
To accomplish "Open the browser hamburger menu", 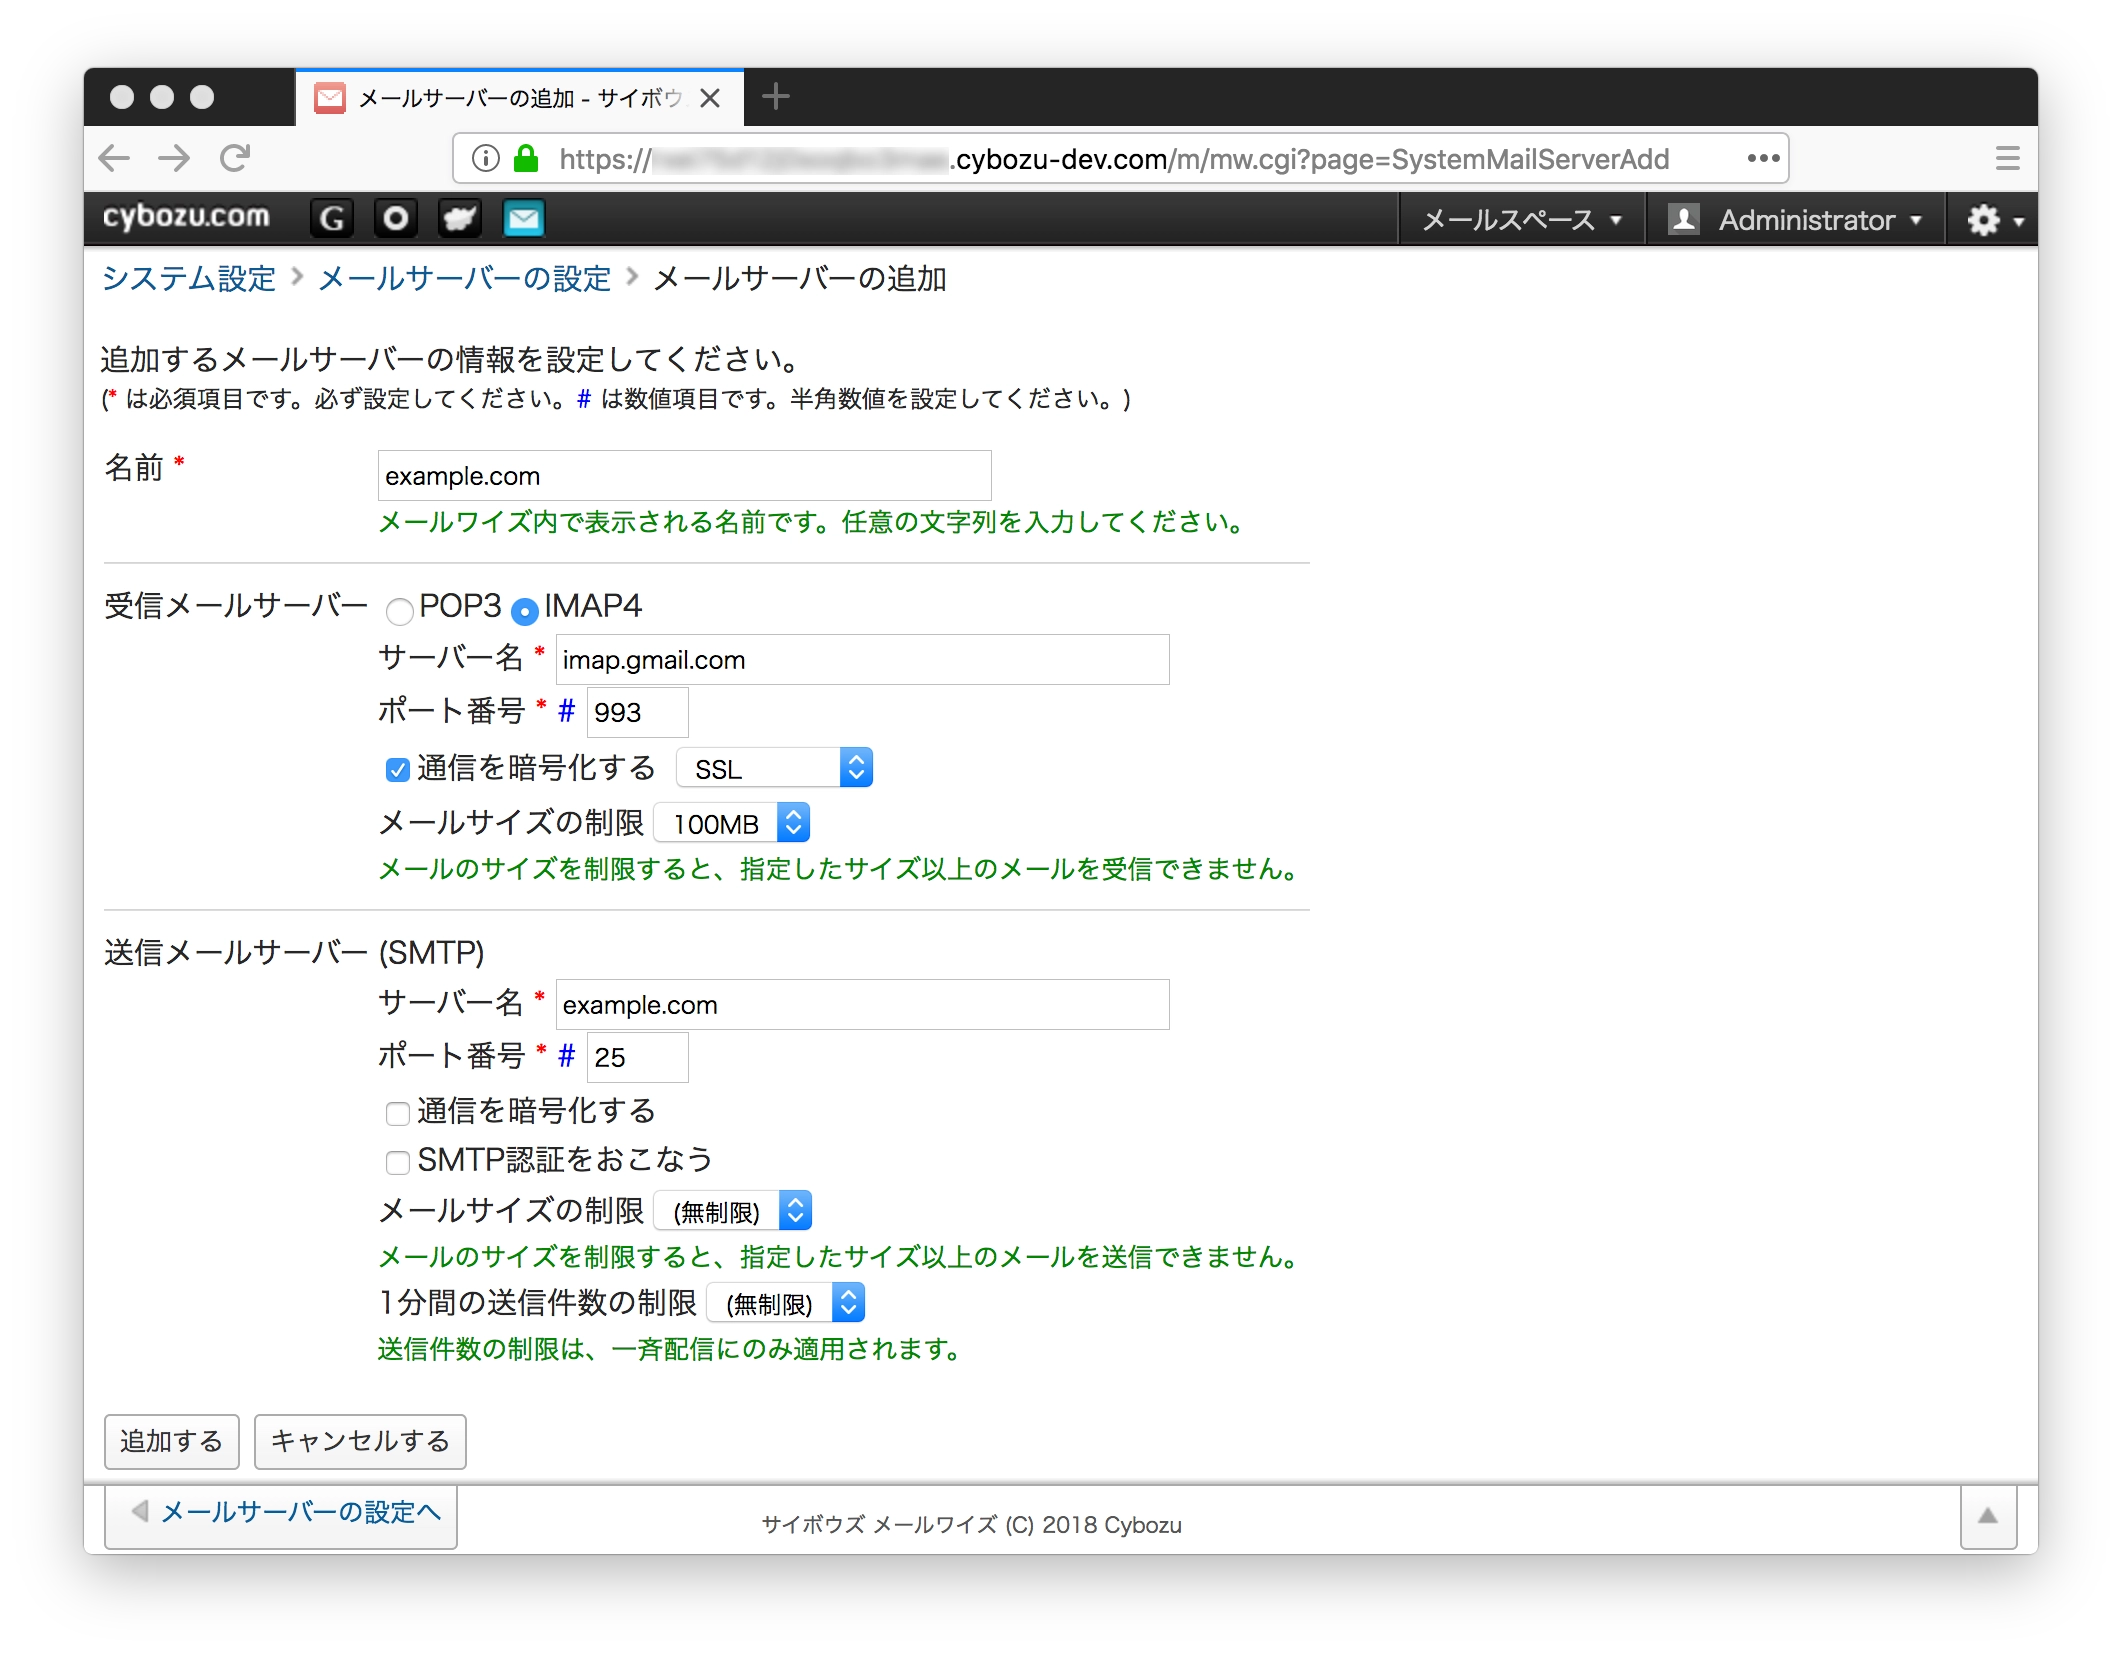I will point(2007,158).
